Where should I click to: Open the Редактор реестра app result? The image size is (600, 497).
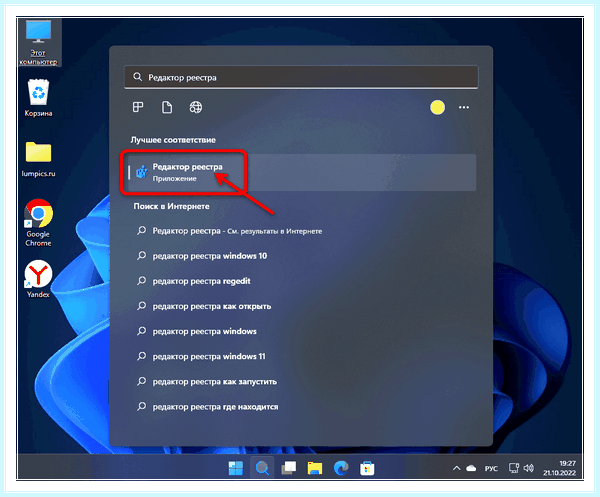point(302,173)
